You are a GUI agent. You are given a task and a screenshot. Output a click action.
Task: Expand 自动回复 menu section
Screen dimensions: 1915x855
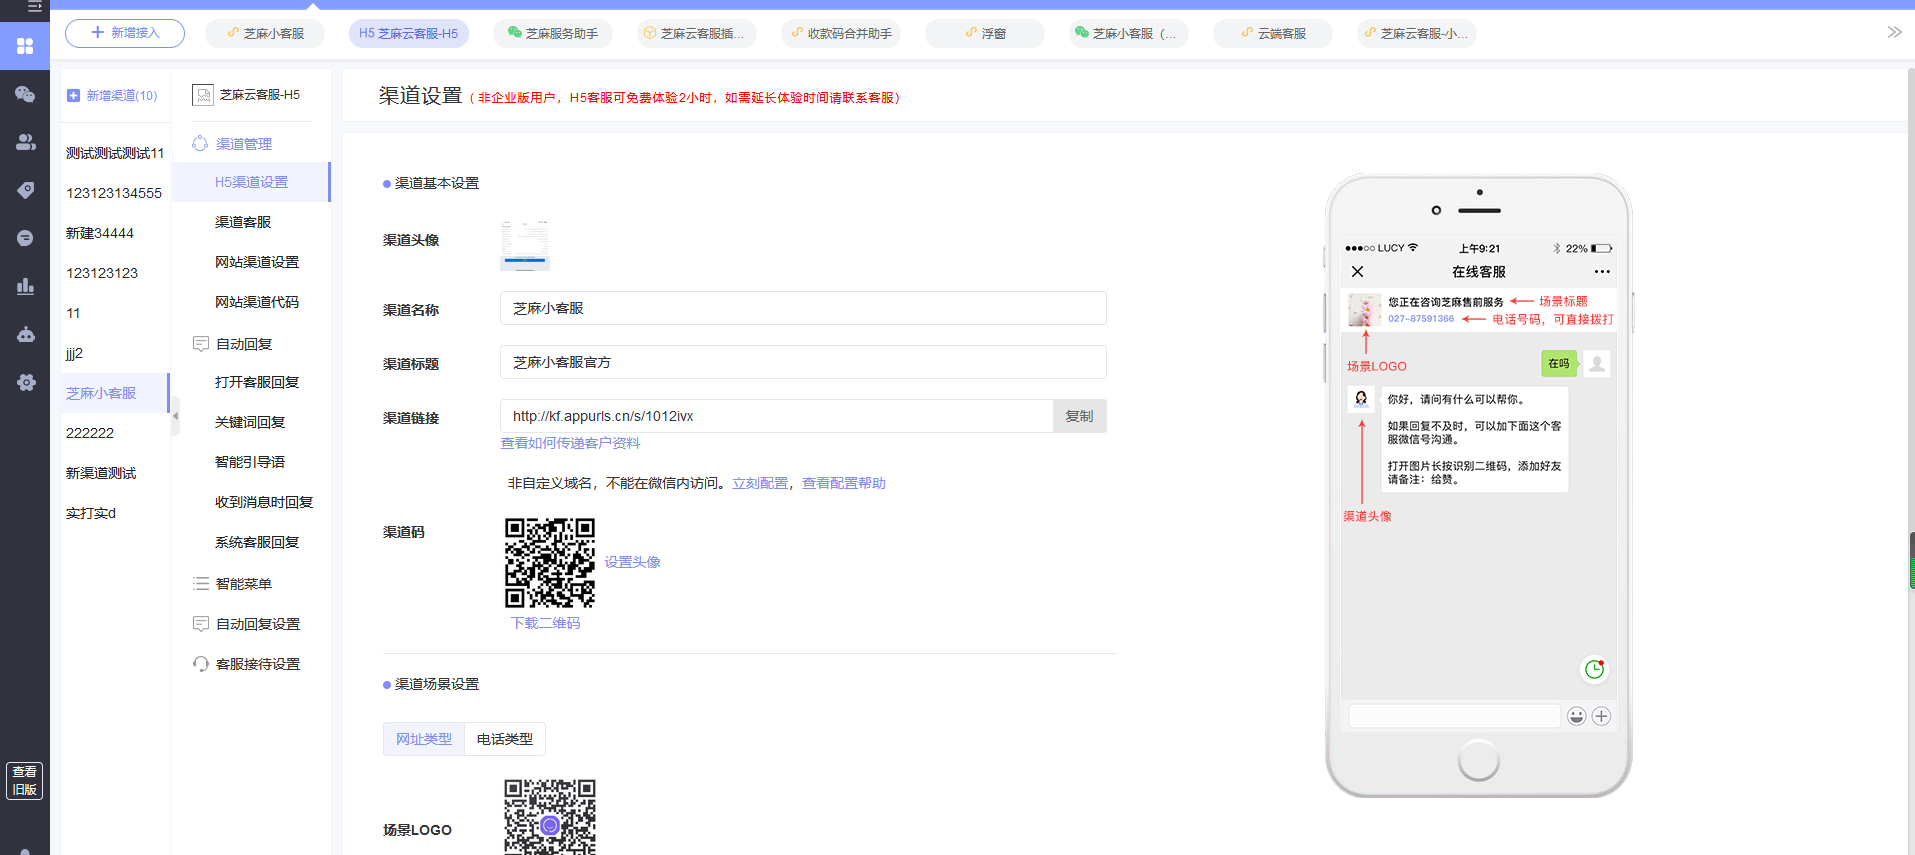click(245, 344)
